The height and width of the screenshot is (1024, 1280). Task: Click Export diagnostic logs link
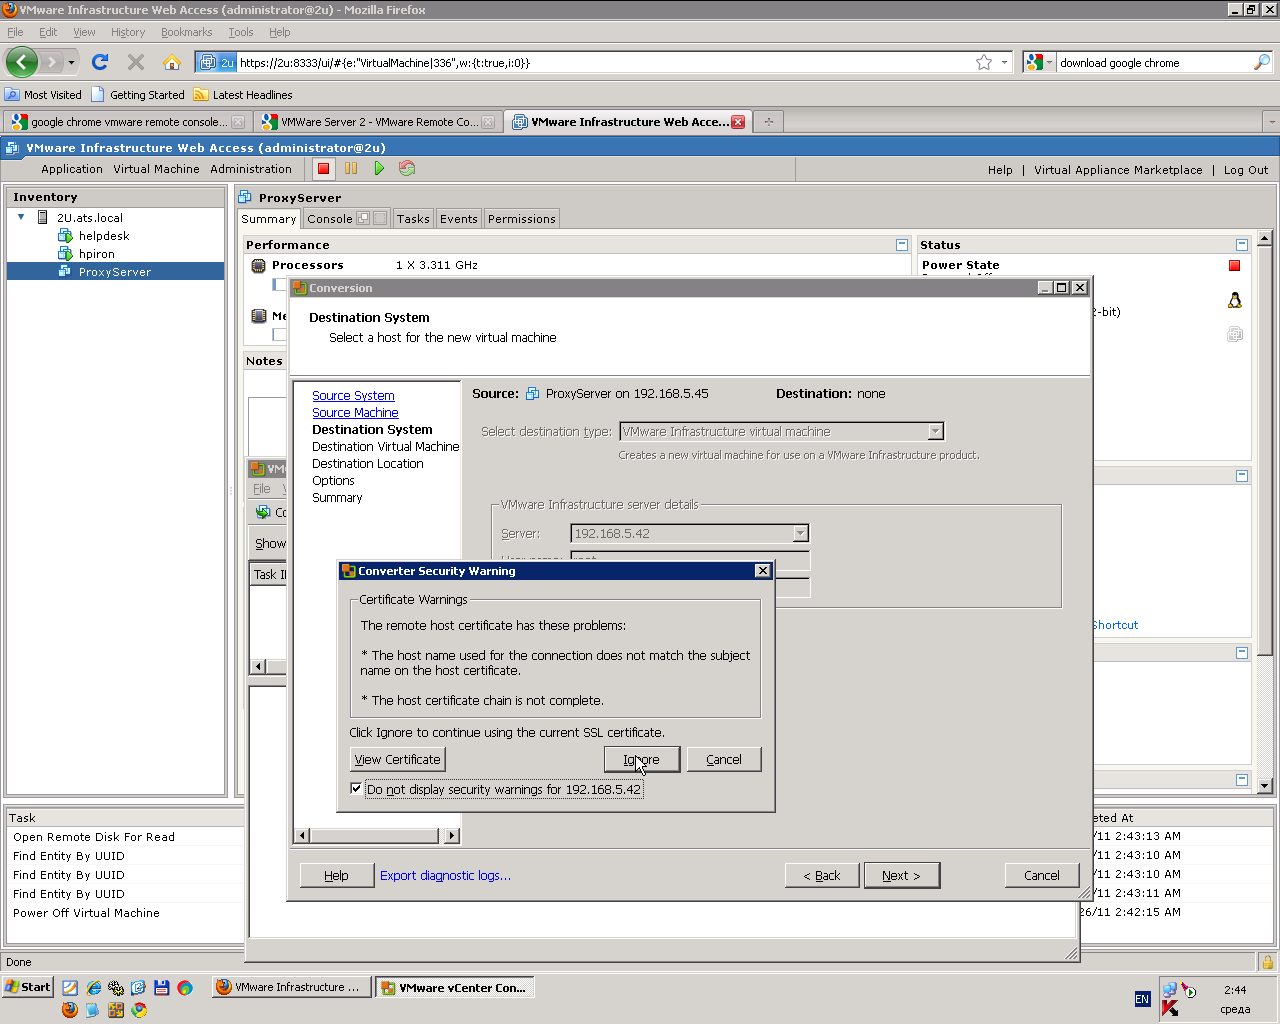(445, 876)
